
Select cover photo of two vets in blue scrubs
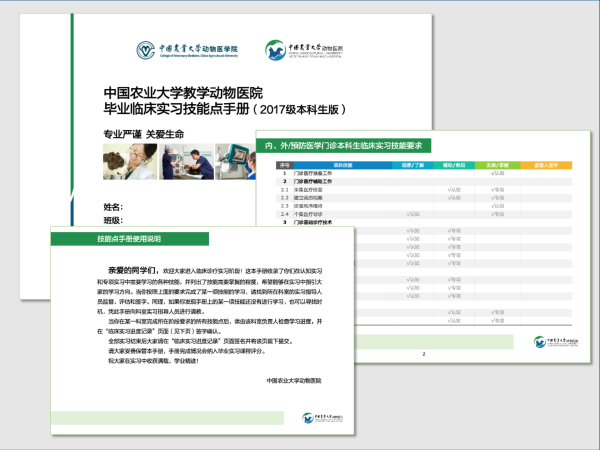tap(186, 161)
